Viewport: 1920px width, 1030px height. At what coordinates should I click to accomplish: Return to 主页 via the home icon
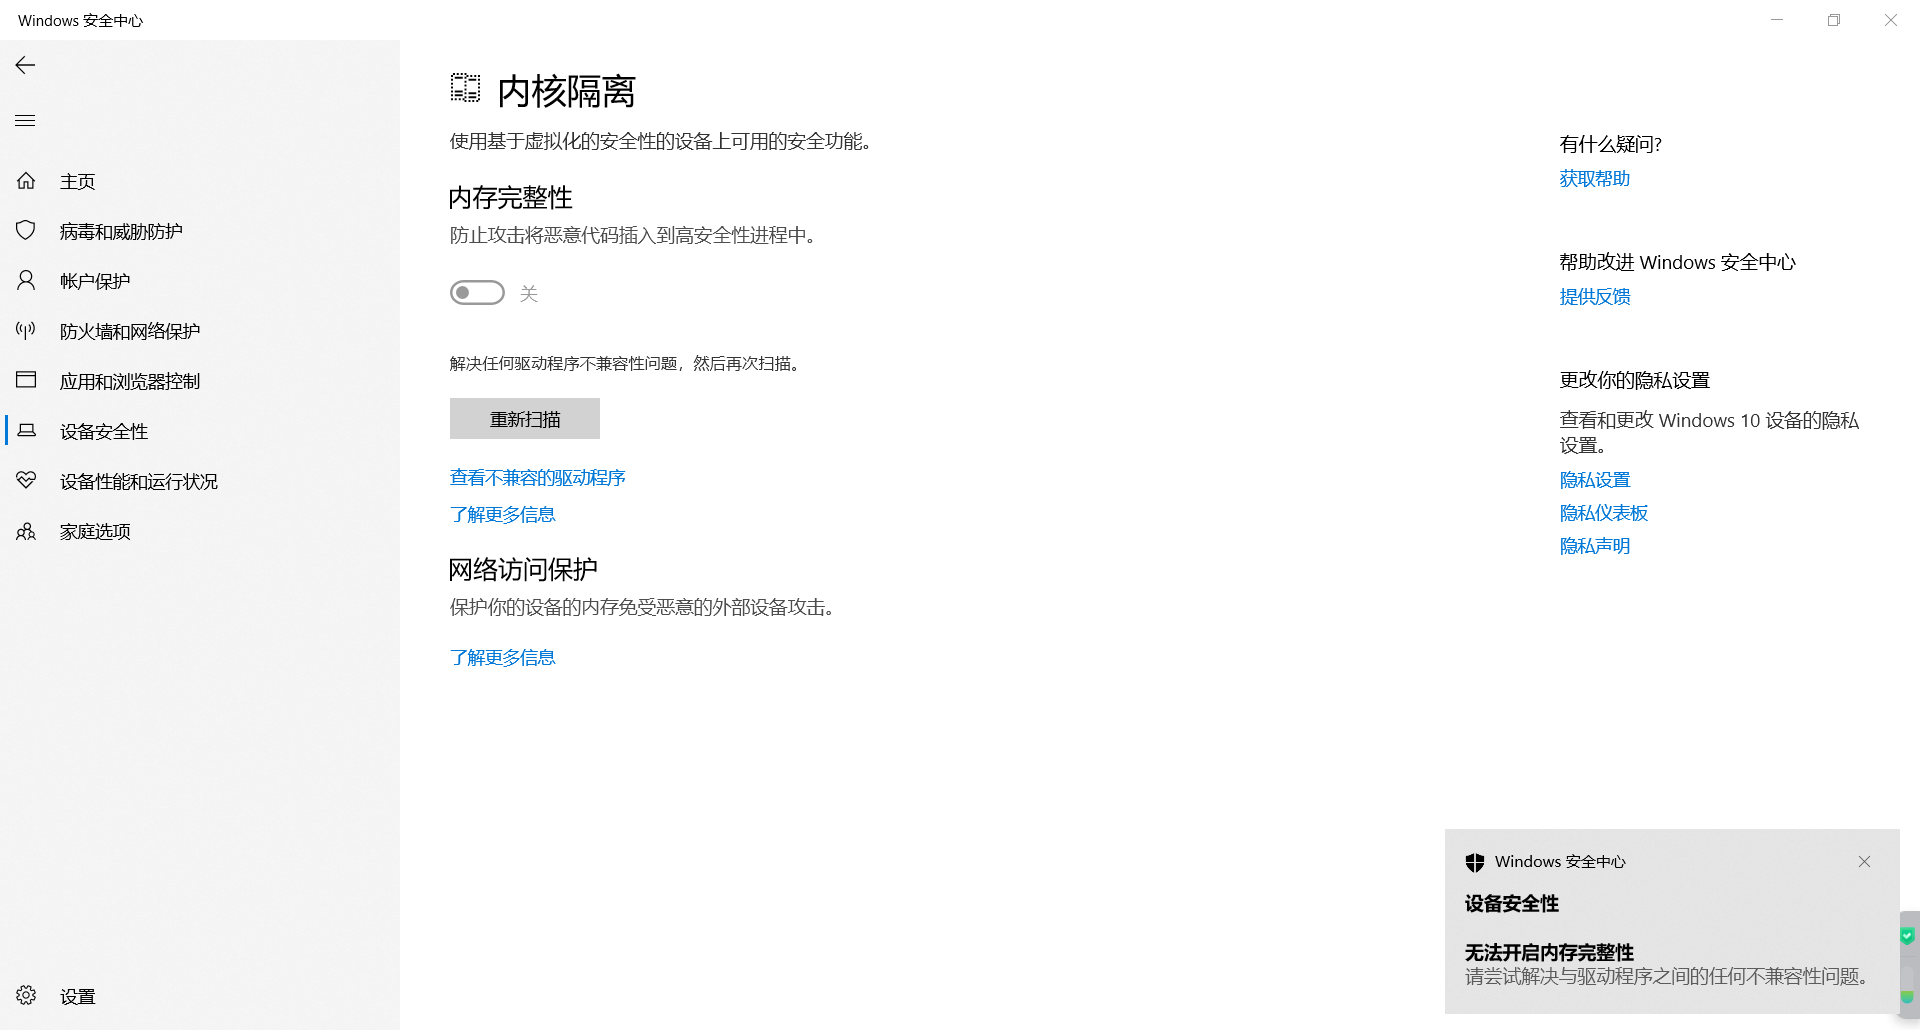coord(77,180)
